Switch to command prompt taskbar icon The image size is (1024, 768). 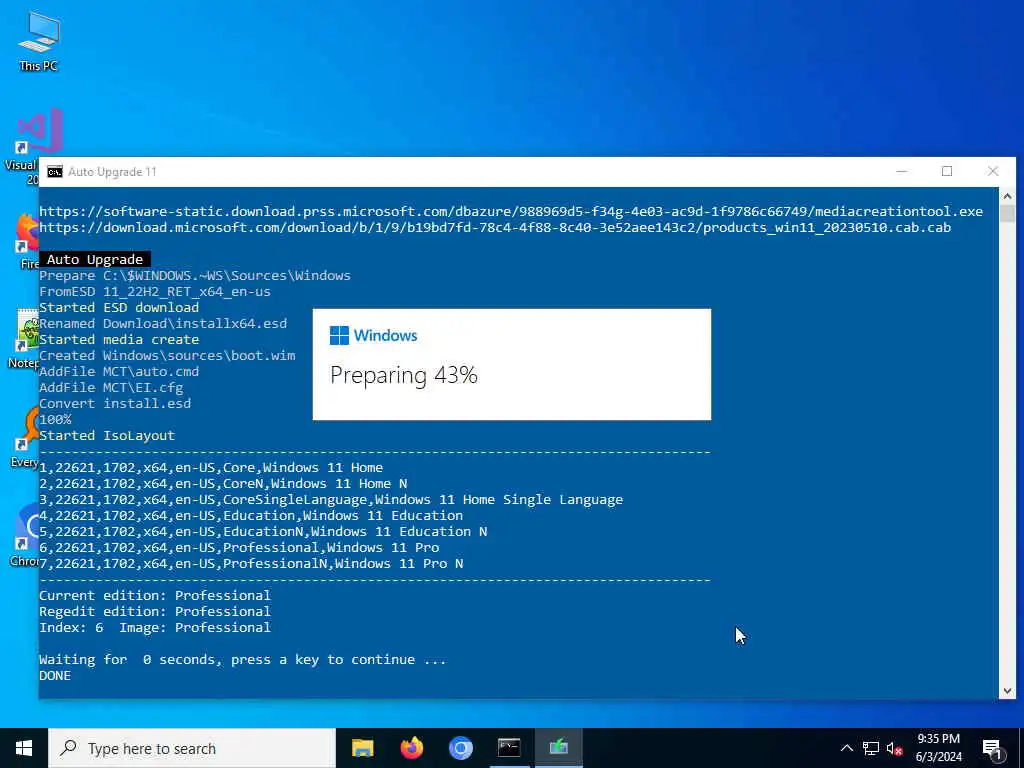coord(509,748)
